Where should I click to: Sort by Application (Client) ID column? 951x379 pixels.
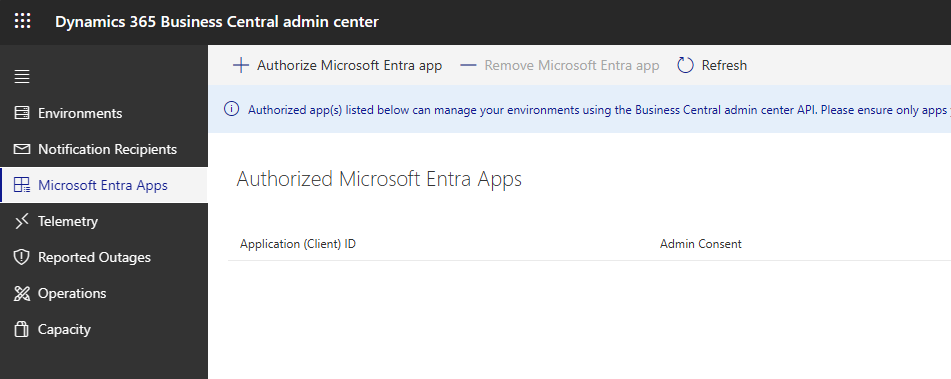tap(298, 244)
